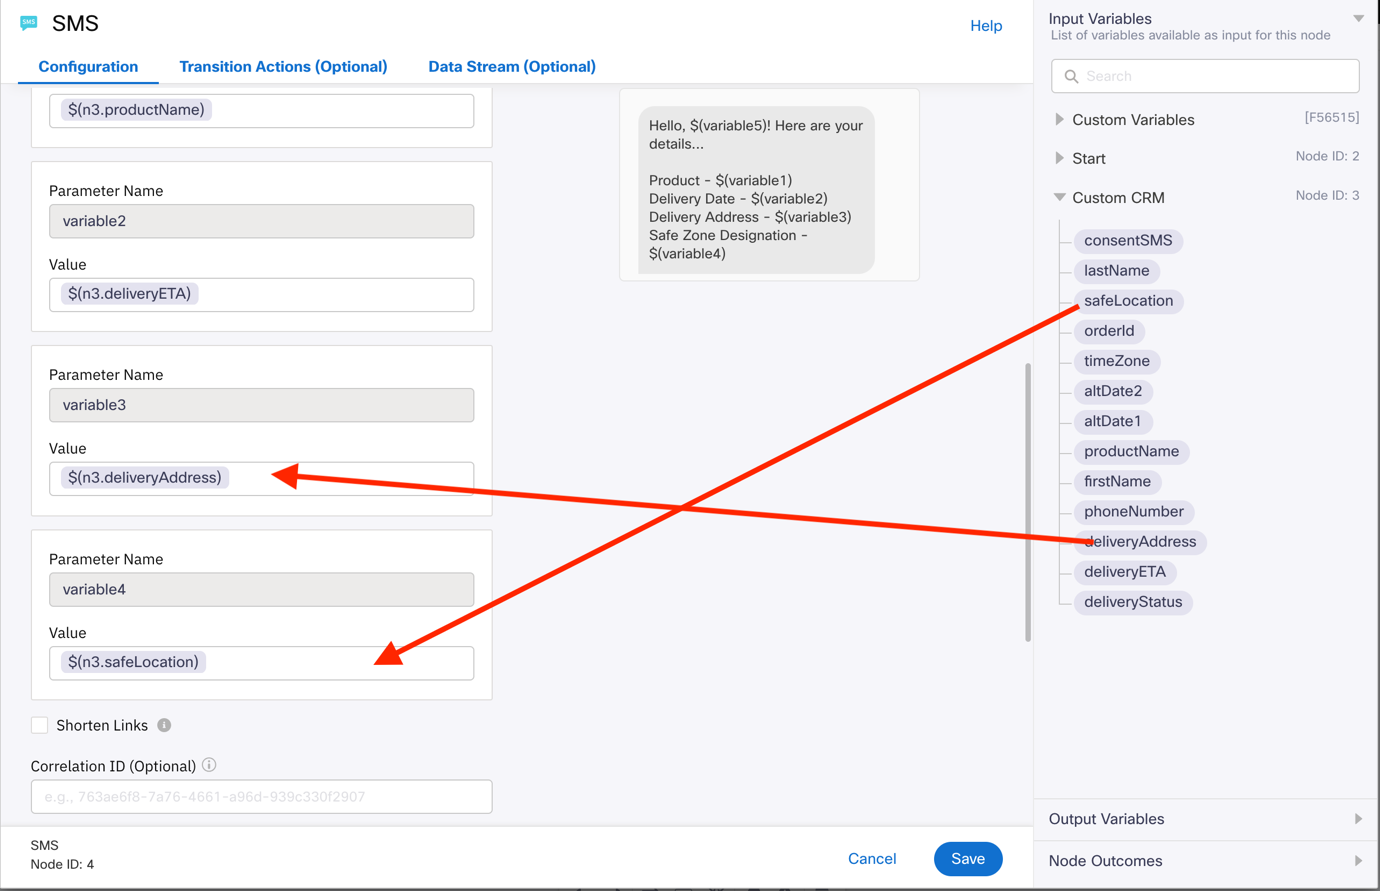The width and height of the screenshot is (1380, 891).
Task: Click the value field containing $(n3.deliveryETA)
Action: (262, 294)
